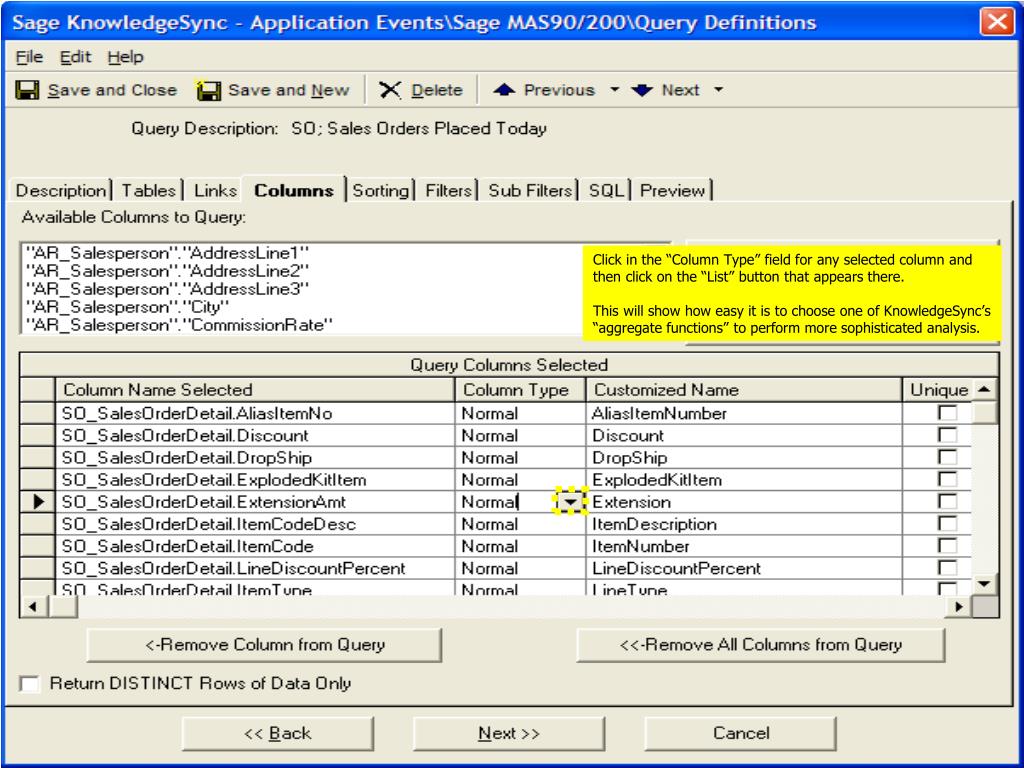
Task: Click the AliasItemNumber customized name cell
Action: pyautogui.click(x=744, y=413)
